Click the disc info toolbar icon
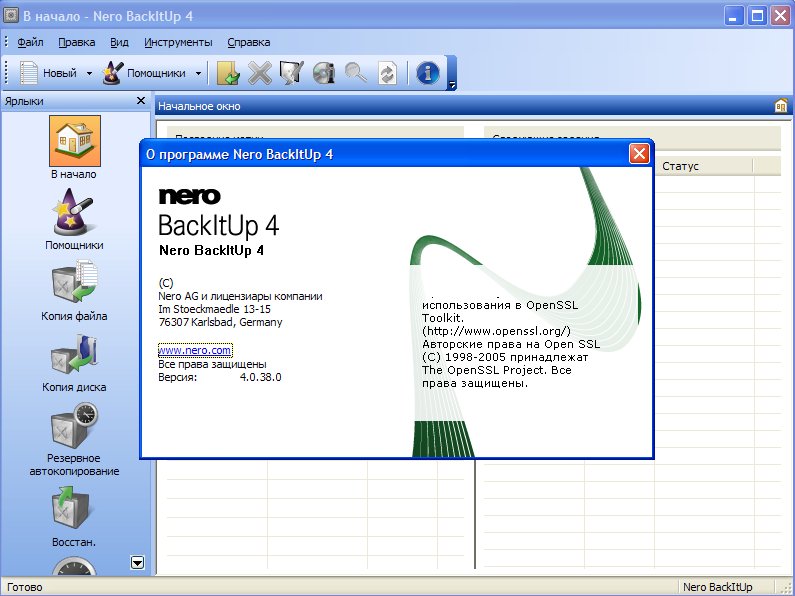This screenshot has height=596, width=795. pos(323,73)
